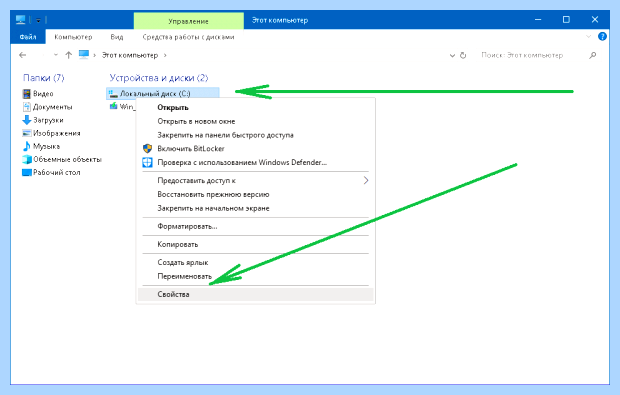Collapse the ribbon chevron
This screenshot has width=620, height=395.
coord(588,36)
